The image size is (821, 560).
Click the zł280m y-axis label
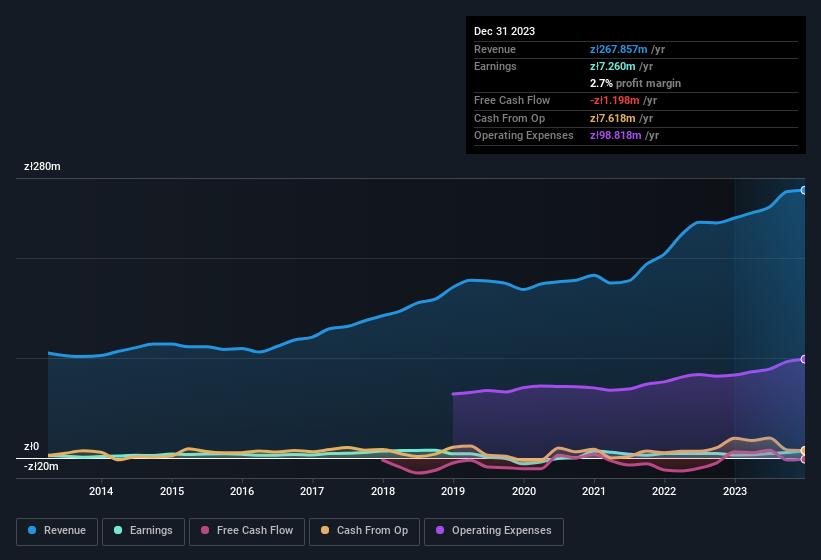pos(42,166)
